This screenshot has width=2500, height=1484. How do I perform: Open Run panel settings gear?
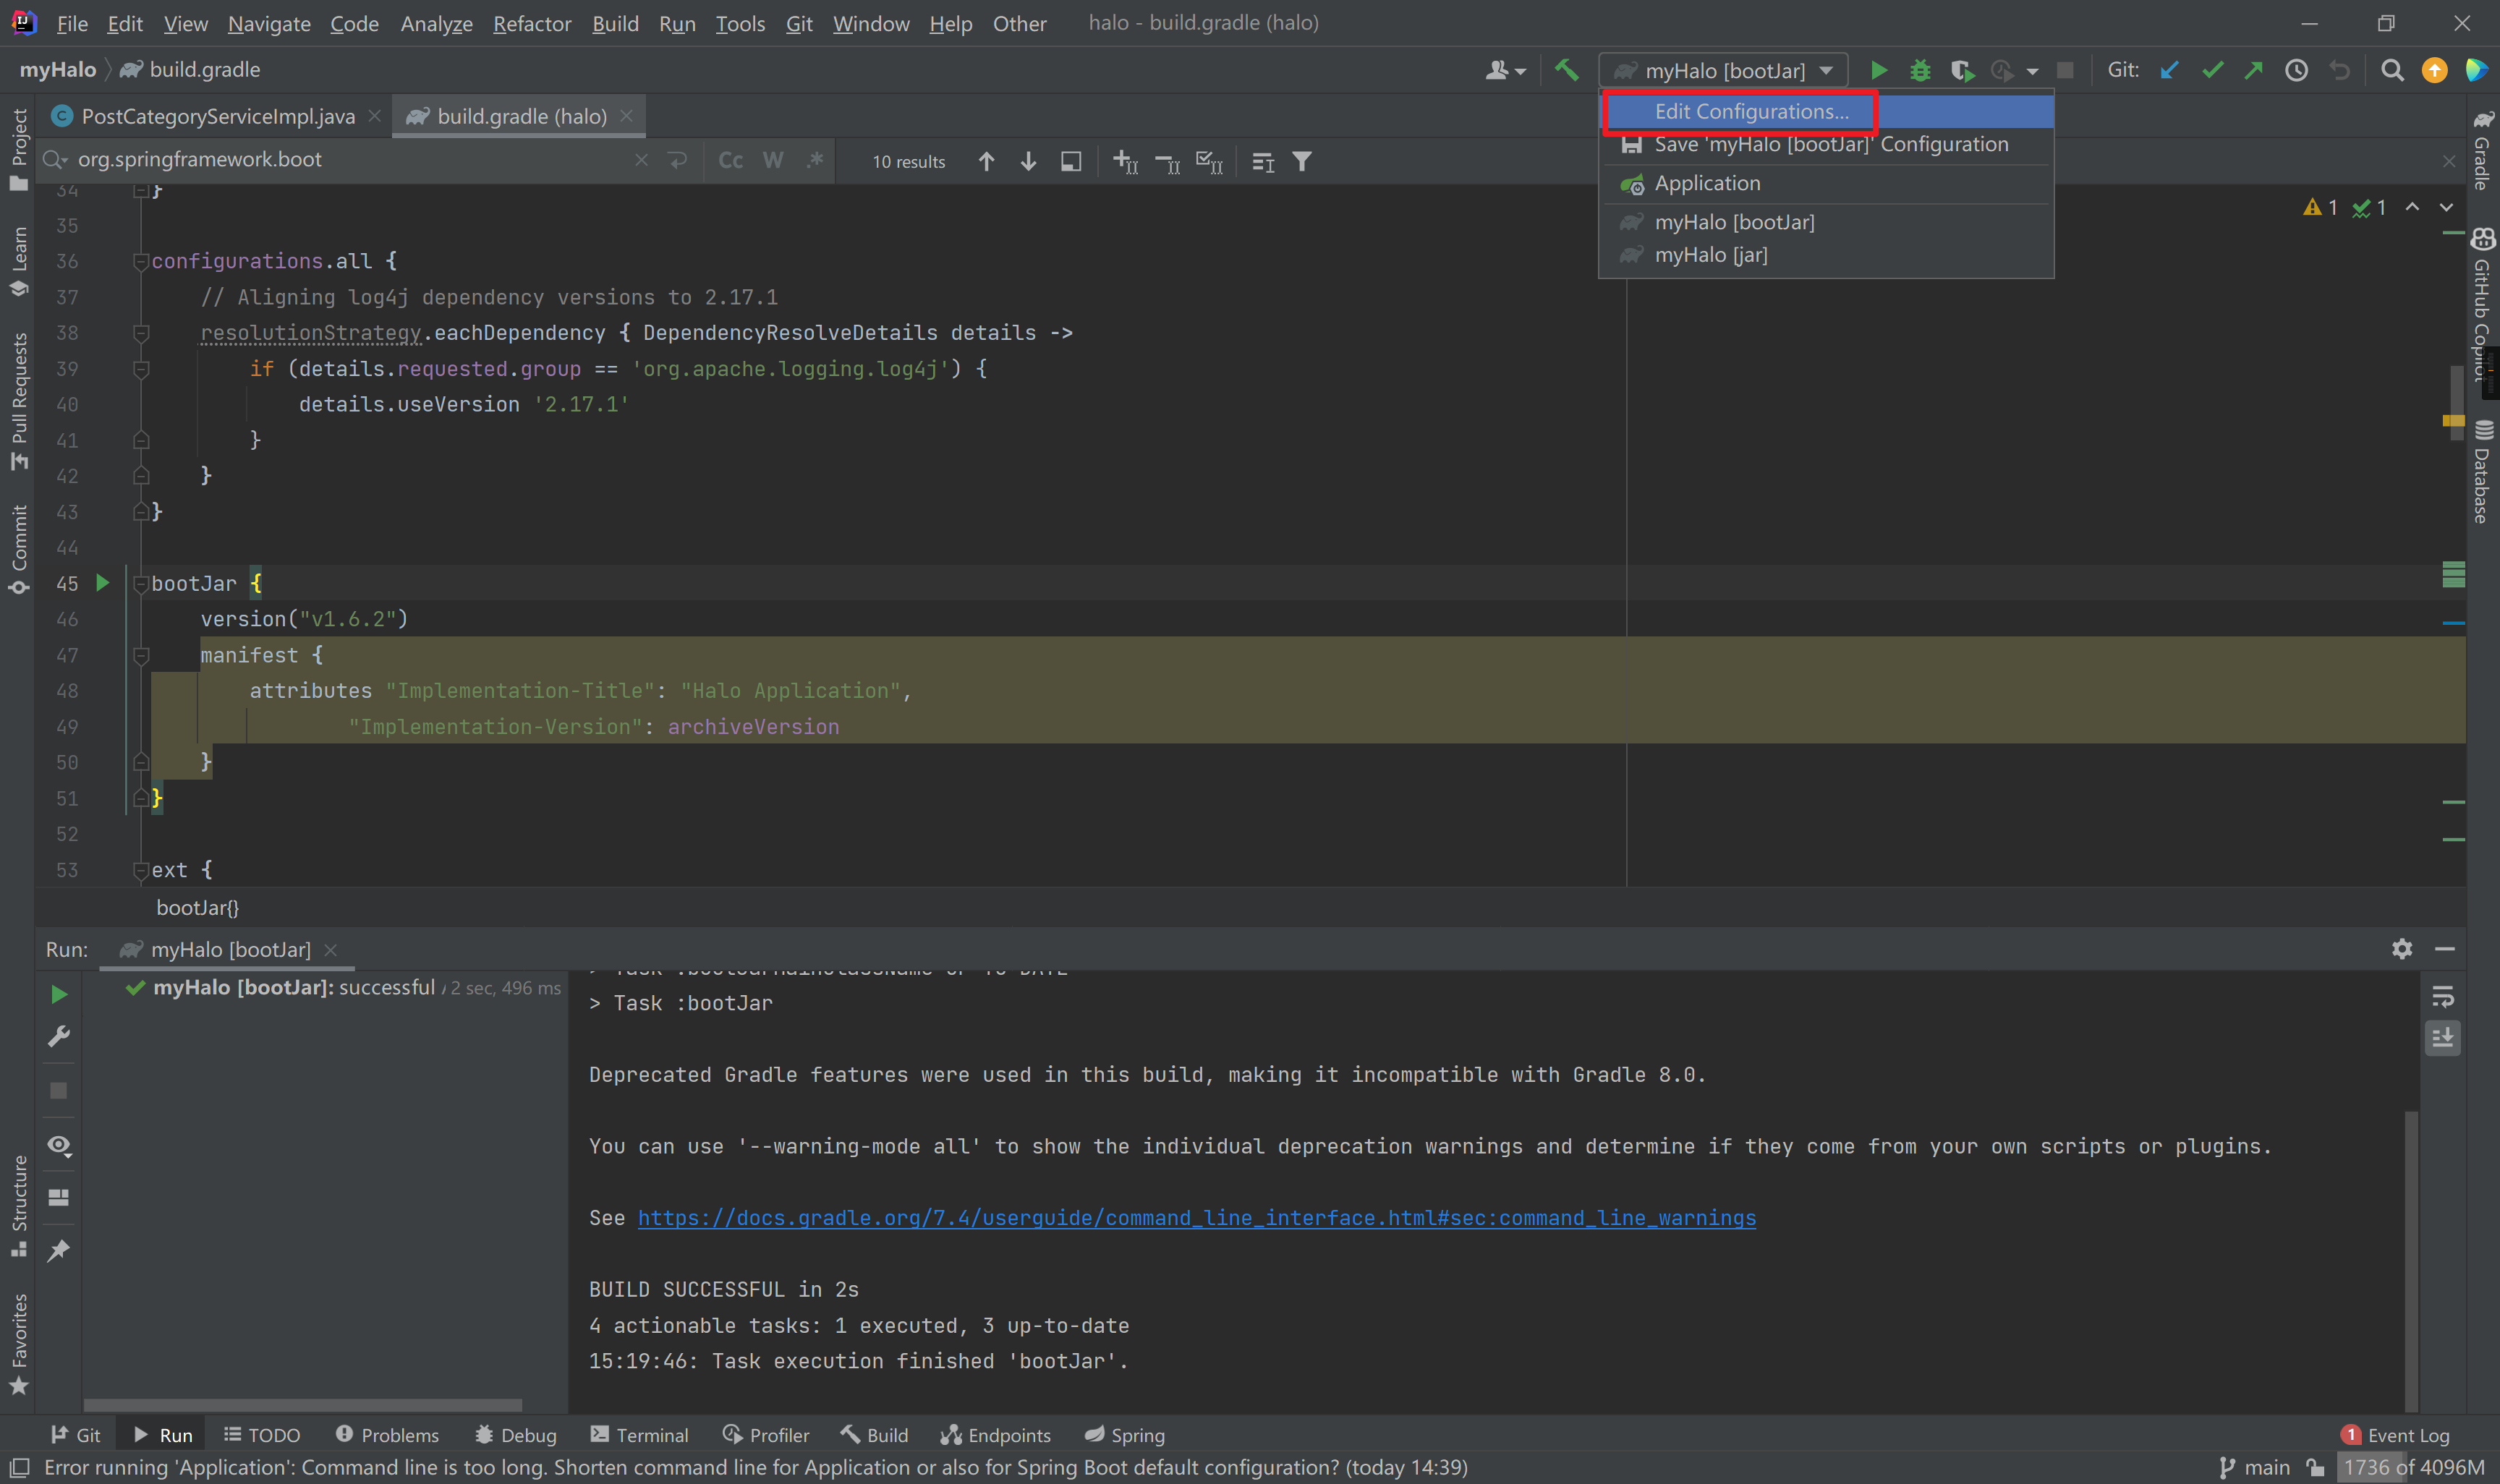(x=2402, y=948)
